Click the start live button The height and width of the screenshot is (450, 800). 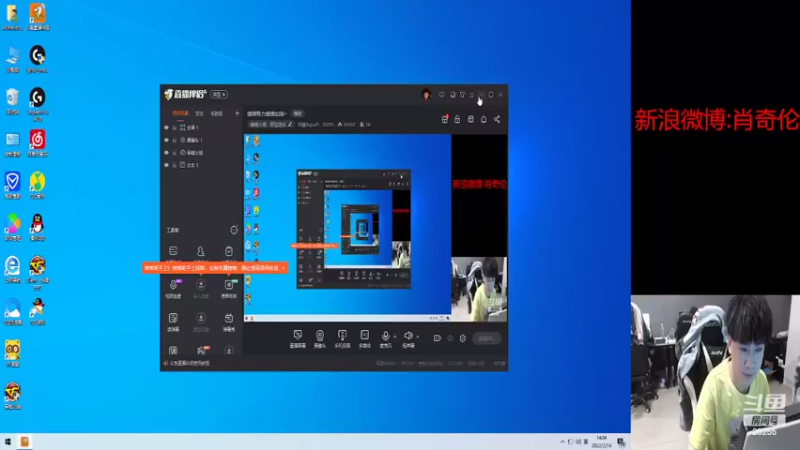[x=487, y=338]
